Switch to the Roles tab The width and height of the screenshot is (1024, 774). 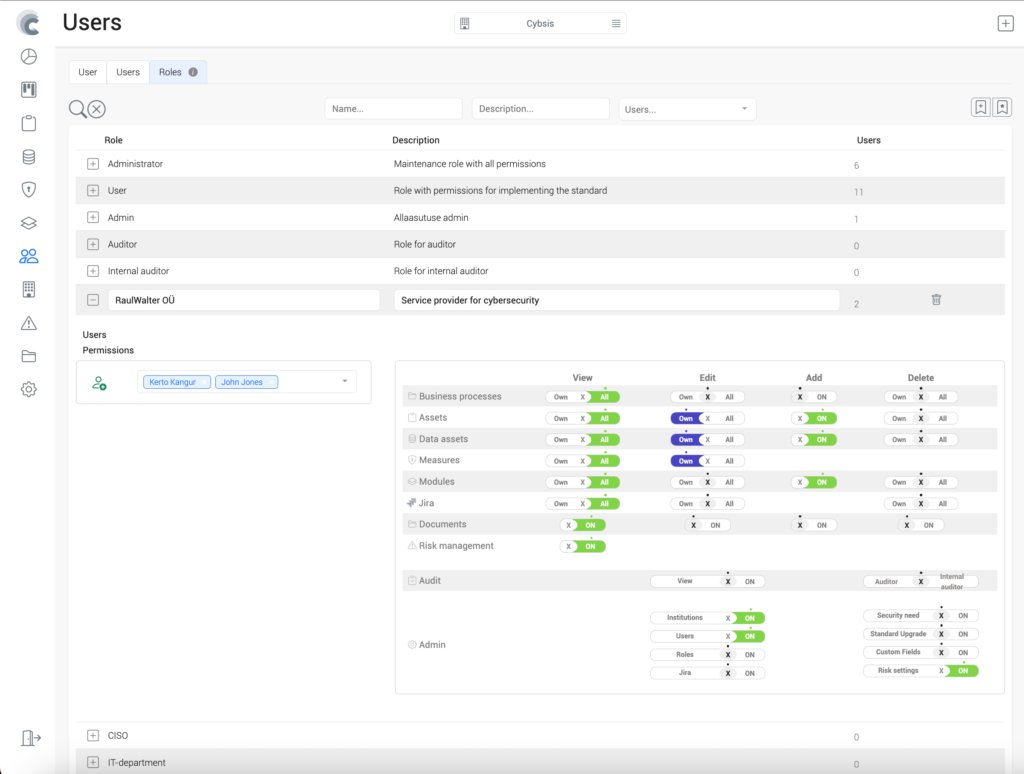tap(177, 72)
